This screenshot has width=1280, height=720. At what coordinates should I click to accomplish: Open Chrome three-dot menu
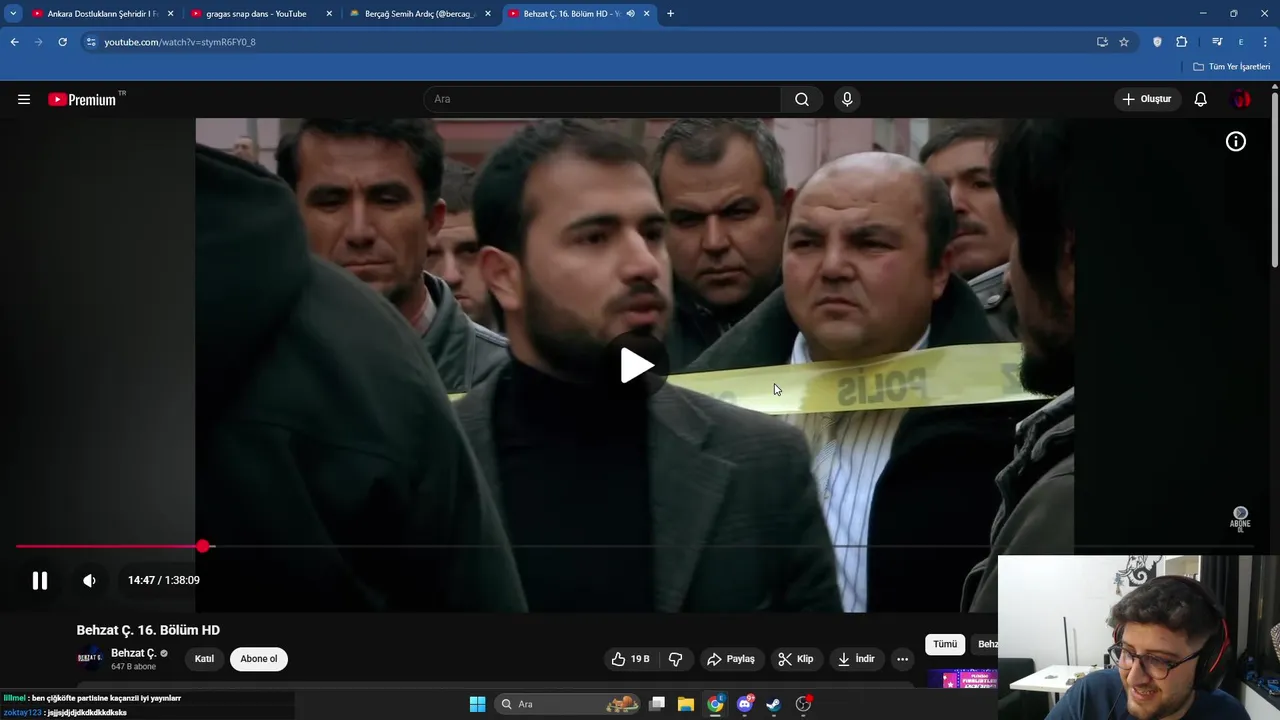coord(1264,42)
